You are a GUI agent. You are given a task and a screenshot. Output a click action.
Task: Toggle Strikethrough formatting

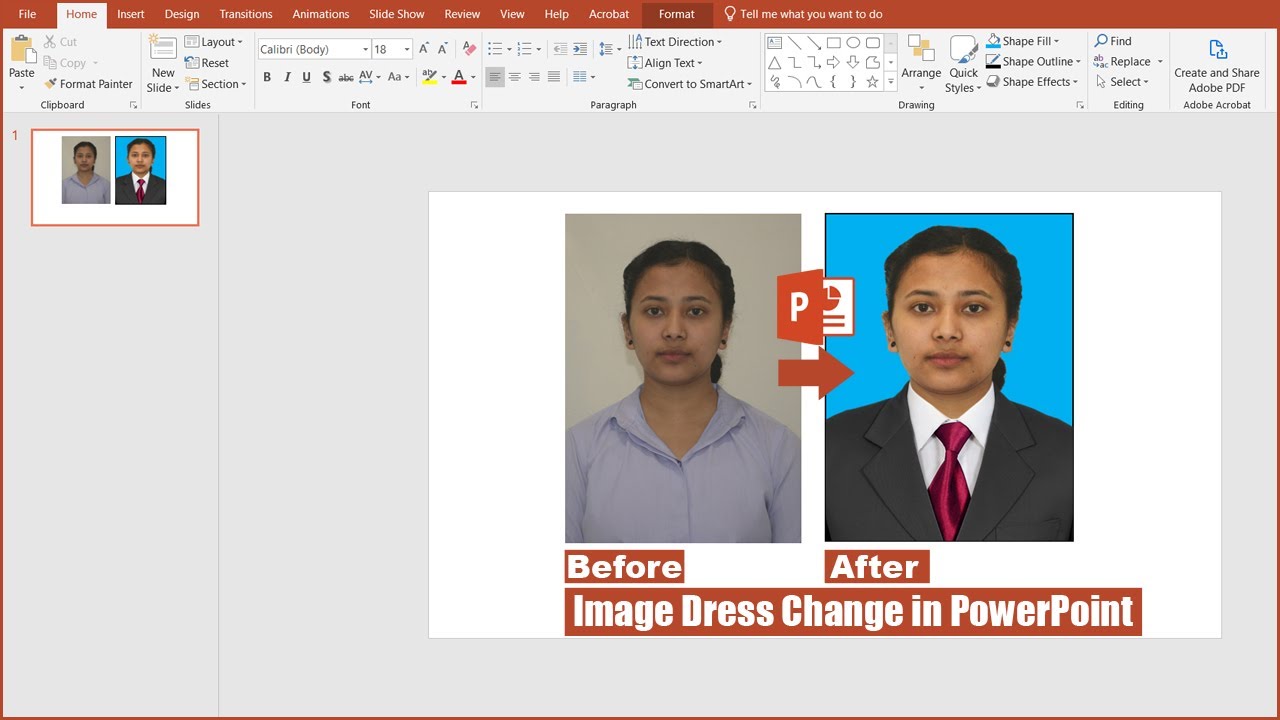point(345,77)
